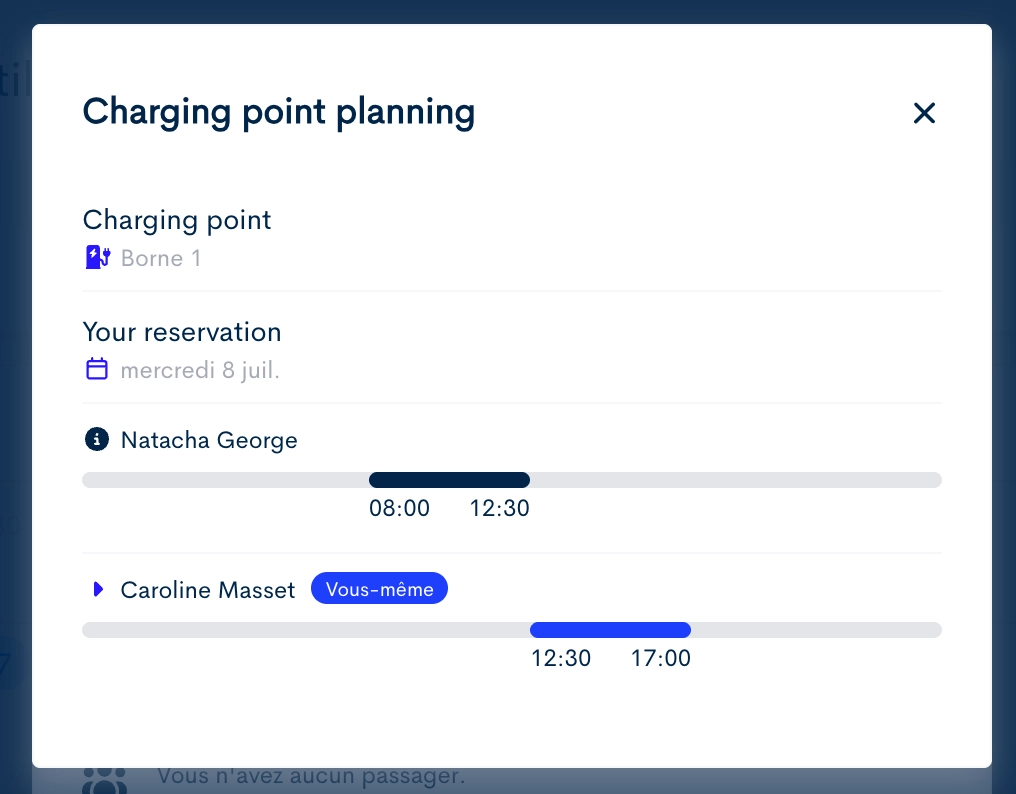
Task: Click the Vous-même badge
Action: coord(379,589)
